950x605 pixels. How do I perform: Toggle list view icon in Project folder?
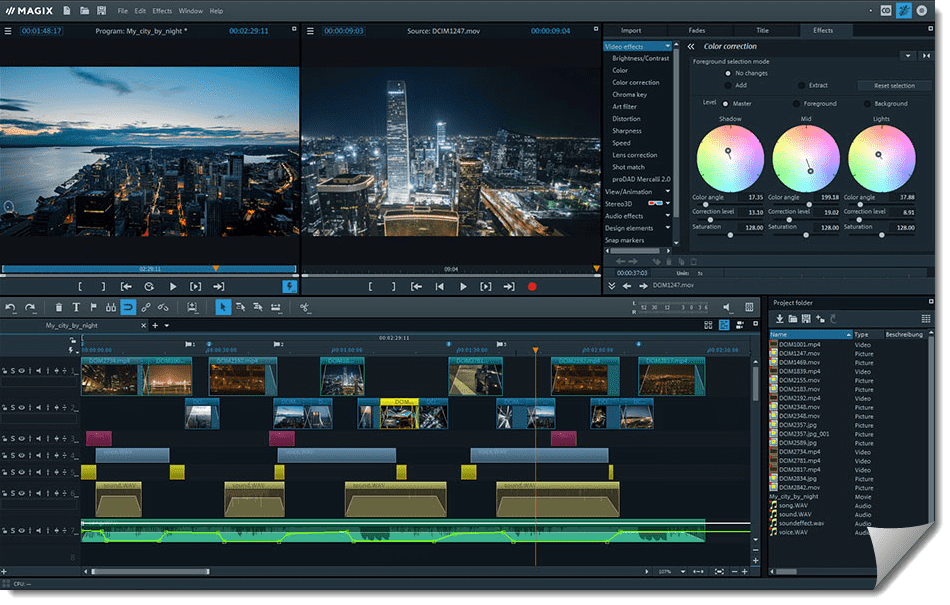tap(926, 319)
